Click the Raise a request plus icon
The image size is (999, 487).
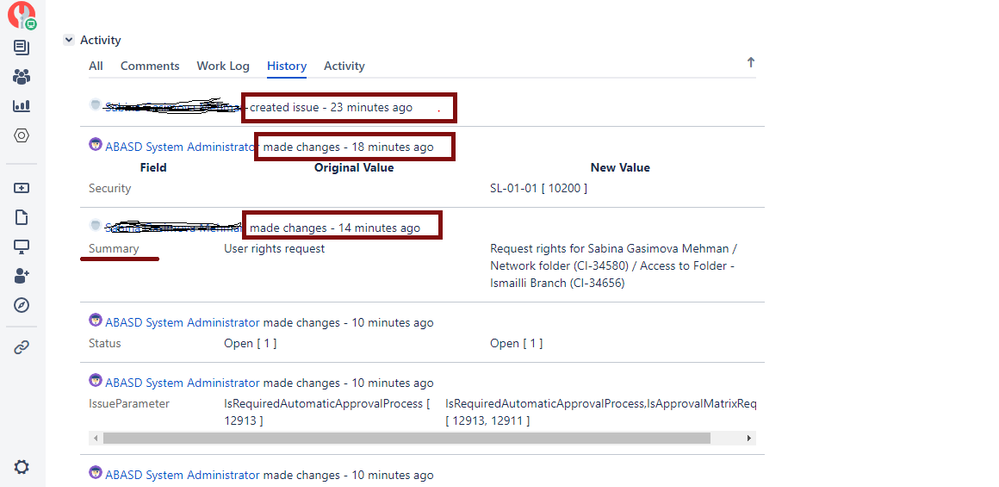pyautogui.click(x=22, y=189)
